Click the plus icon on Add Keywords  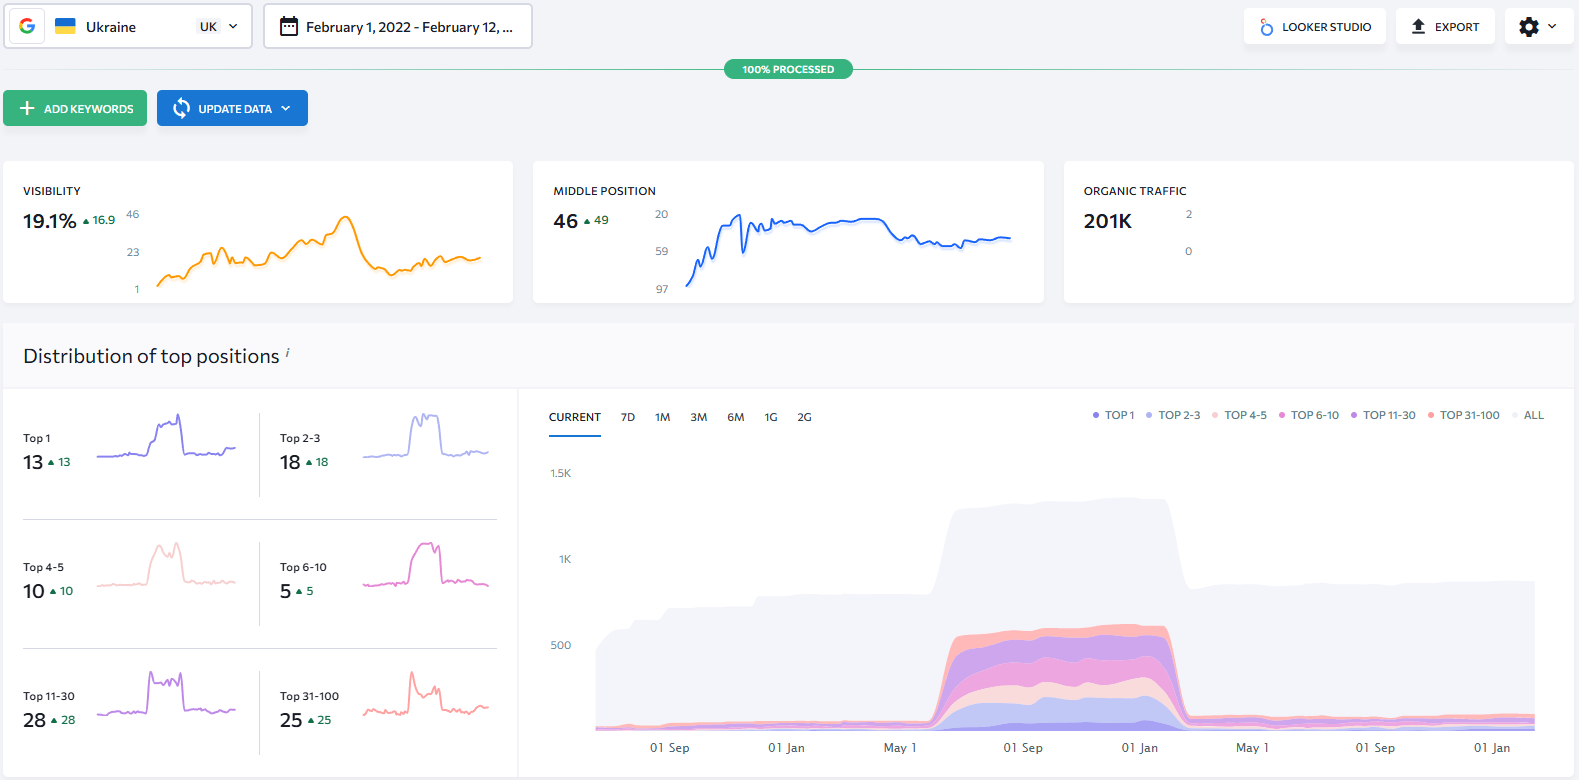(x=27, y=108)
